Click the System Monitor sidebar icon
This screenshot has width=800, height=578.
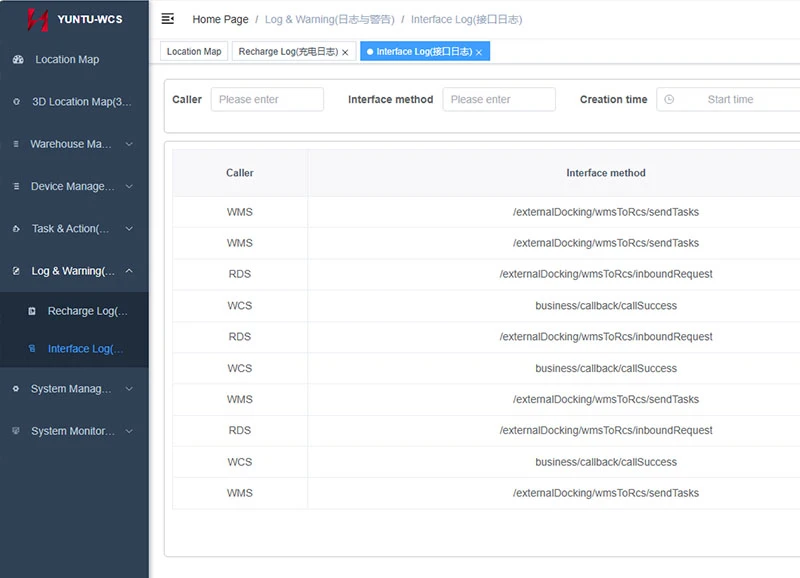(16, 431)
